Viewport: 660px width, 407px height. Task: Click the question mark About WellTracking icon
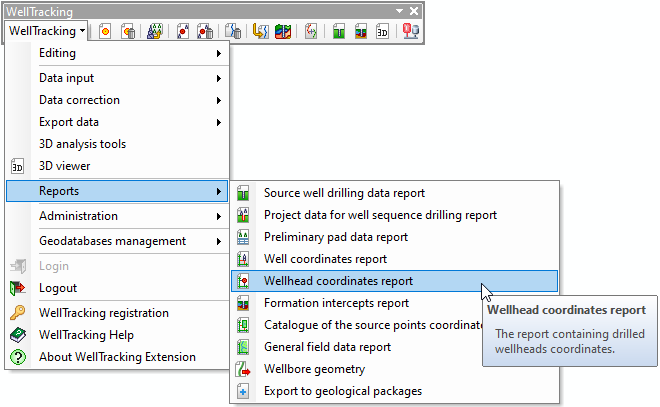pyautogui.click(x=18, y=357)
